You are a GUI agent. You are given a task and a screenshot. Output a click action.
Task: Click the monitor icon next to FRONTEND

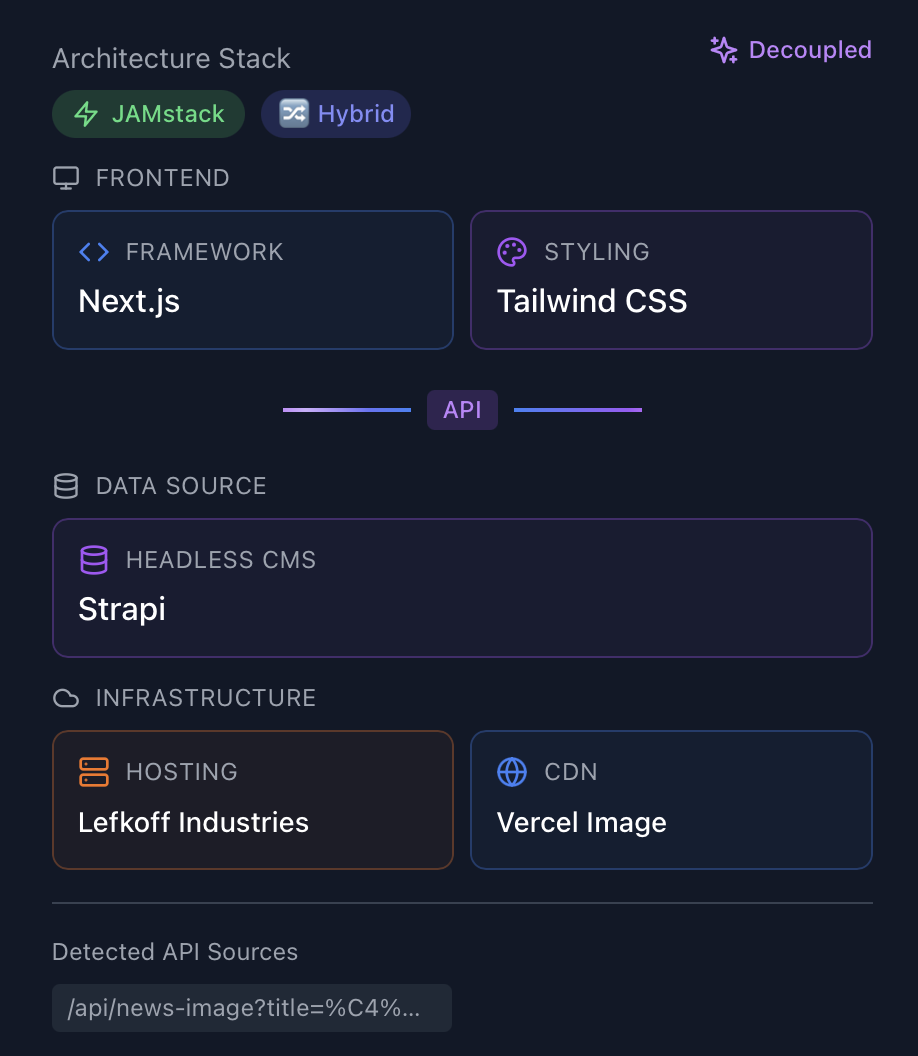tap(66, 178)
